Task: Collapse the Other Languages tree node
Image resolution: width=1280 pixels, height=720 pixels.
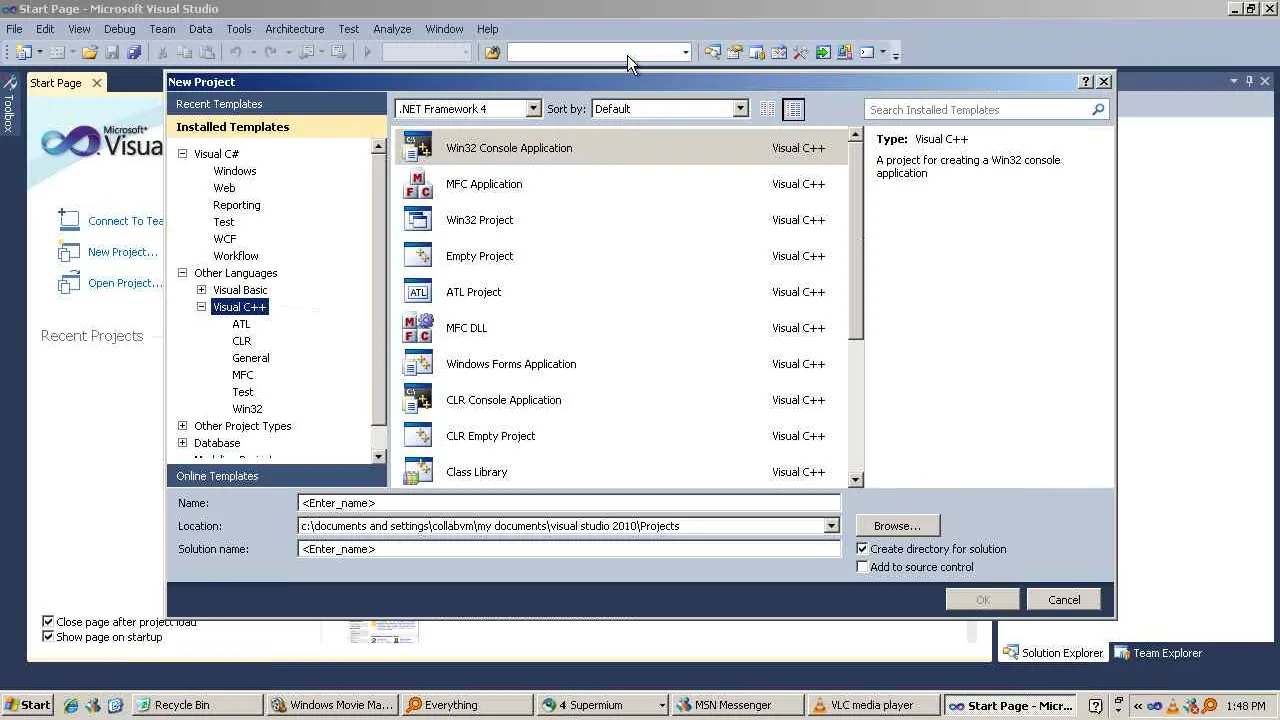Action: (183, 273)
